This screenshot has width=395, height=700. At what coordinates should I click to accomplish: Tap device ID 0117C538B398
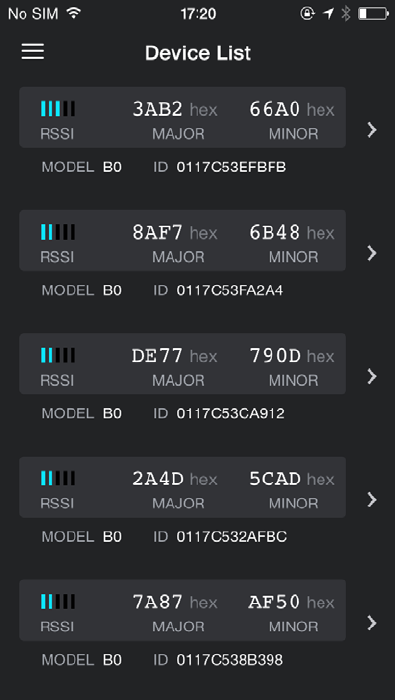(229, 660)
